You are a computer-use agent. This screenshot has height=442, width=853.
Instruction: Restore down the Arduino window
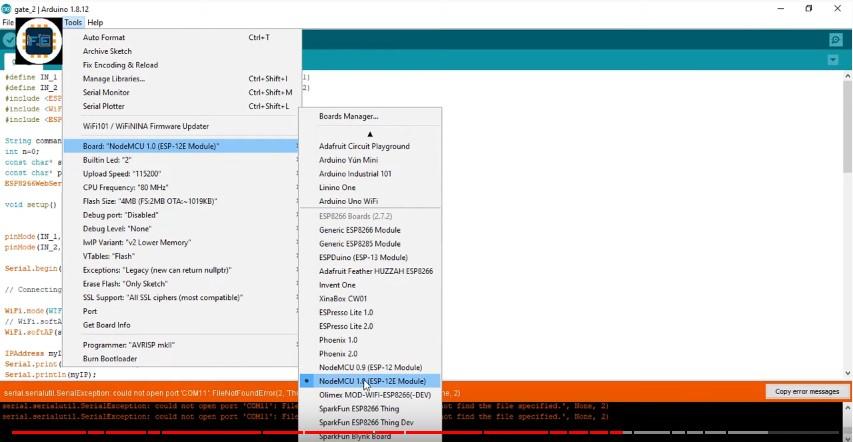click(x=809, y=9)
